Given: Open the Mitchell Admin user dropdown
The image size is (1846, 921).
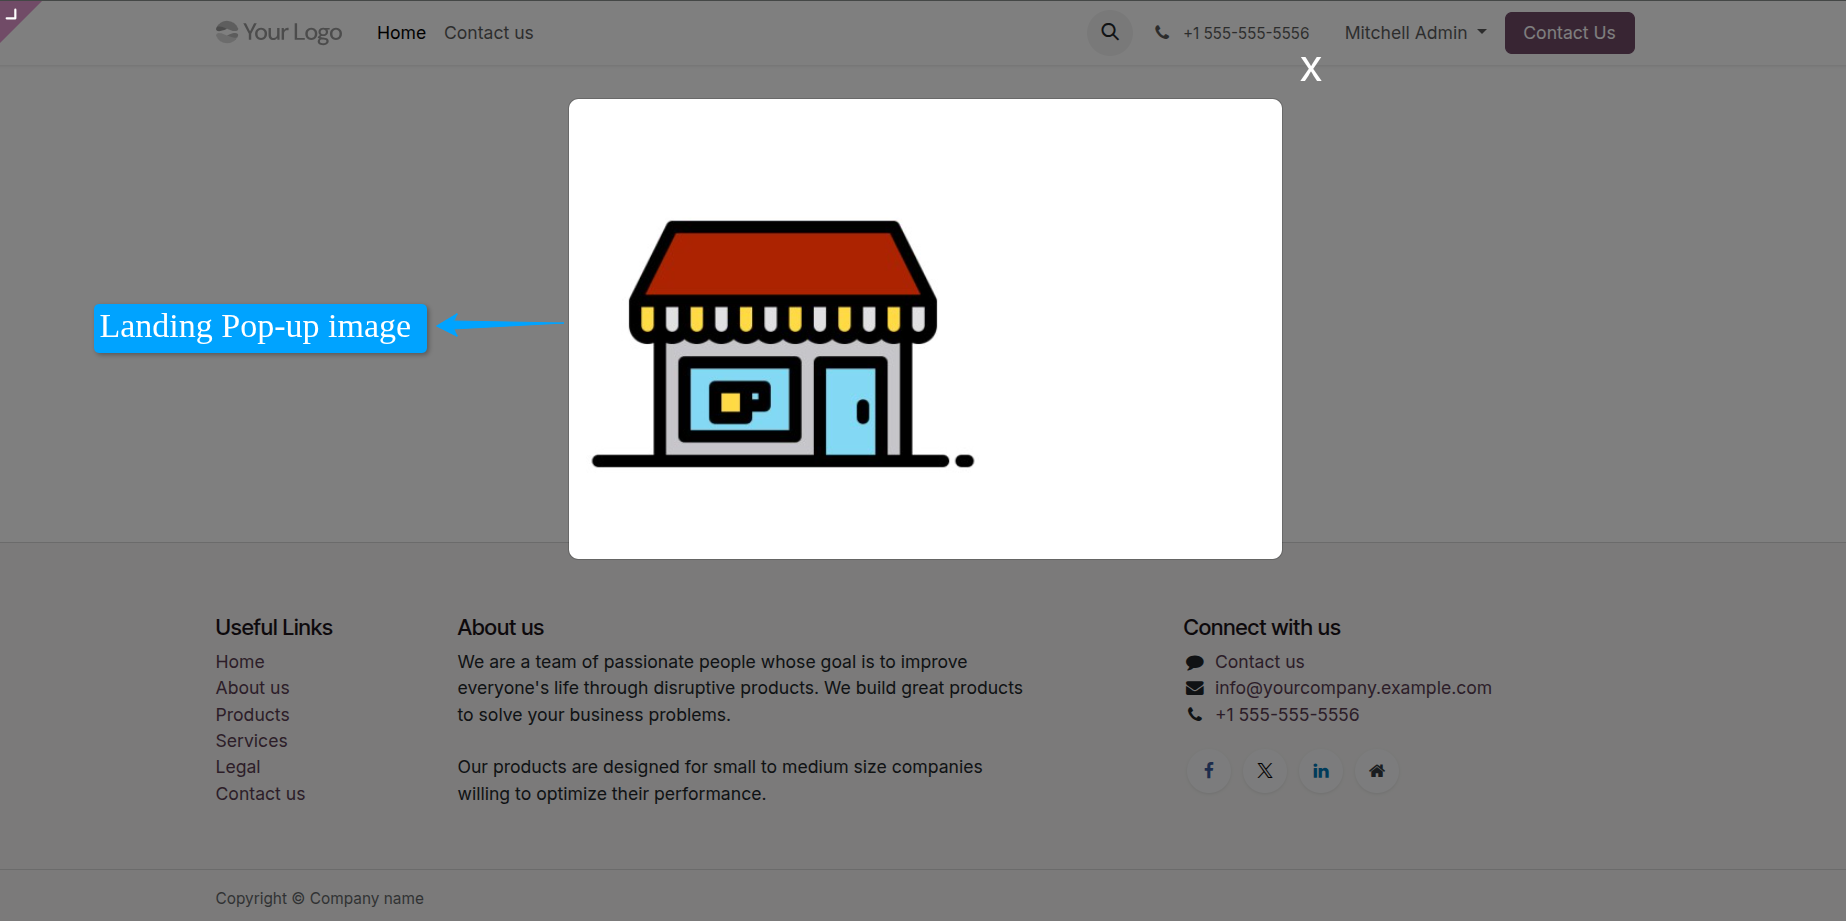Looking at the screenshot, I should pos(1415,33).
